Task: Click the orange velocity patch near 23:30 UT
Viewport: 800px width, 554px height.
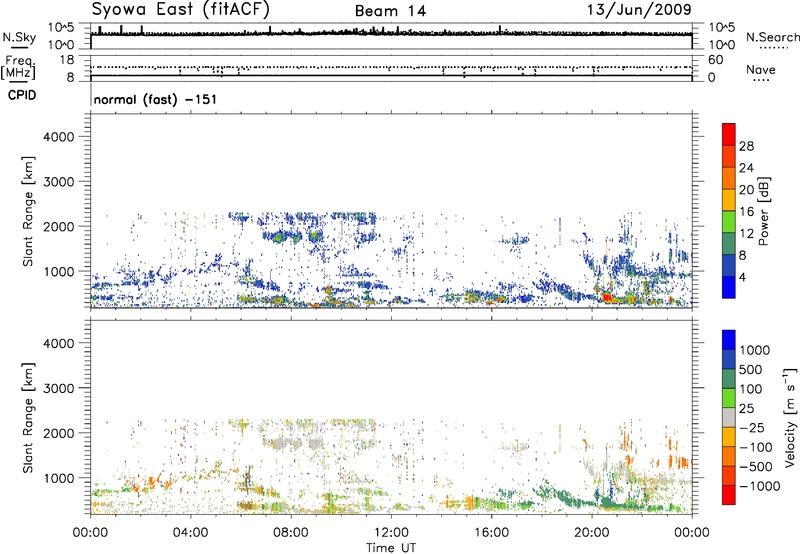Action: [681, 463]
